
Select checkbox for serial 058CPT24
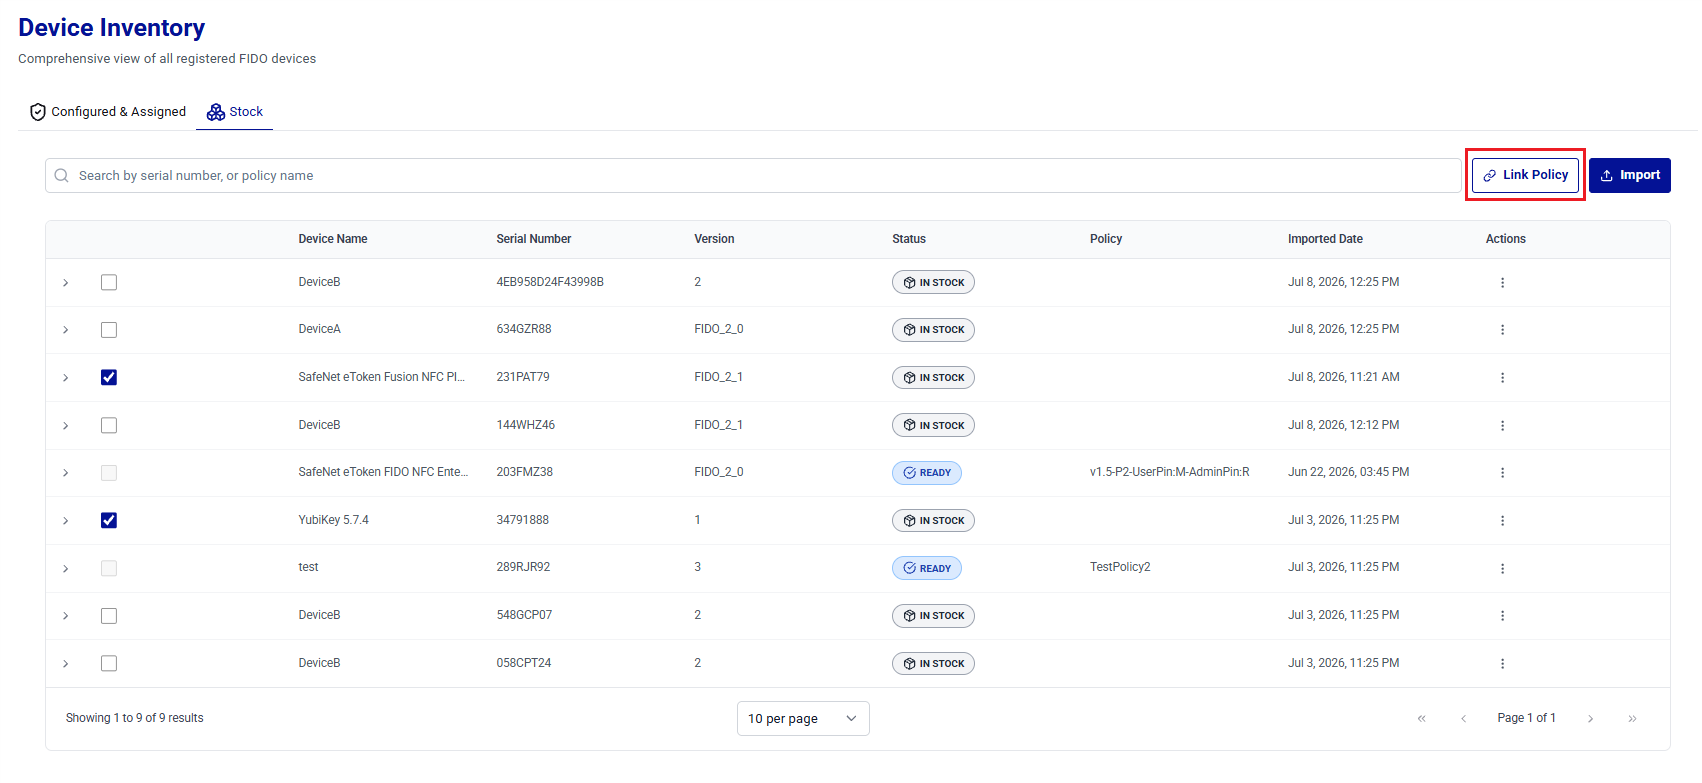109,664
